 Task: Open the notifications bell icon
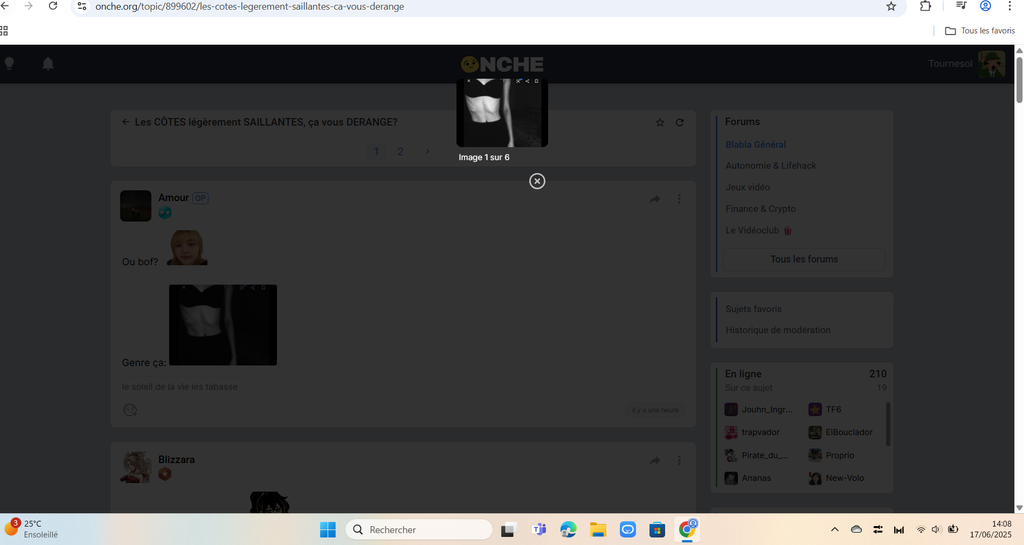pos(48,63)
